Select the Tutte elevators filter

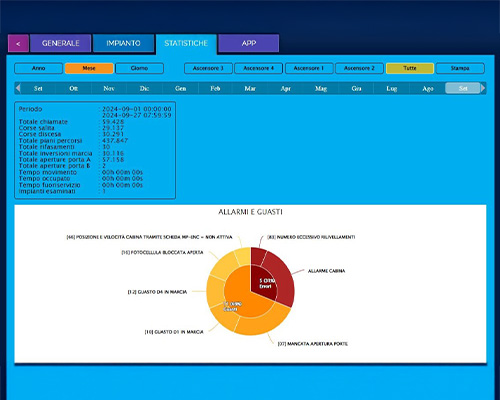410,68
